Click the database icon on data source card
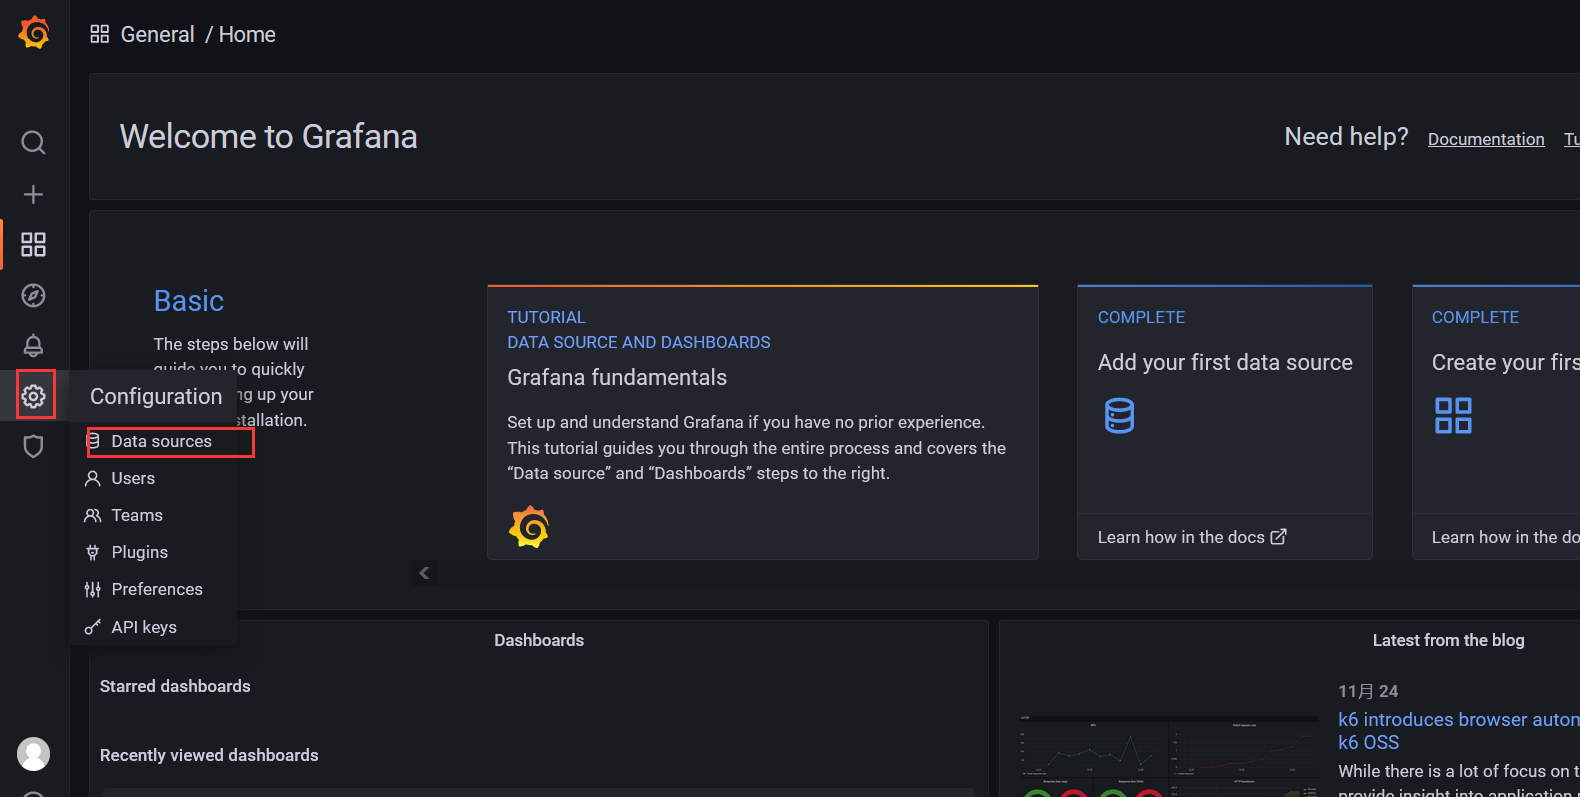Screen dimensions: 1580x797 pyautogui.click(x=1119, y=415)
